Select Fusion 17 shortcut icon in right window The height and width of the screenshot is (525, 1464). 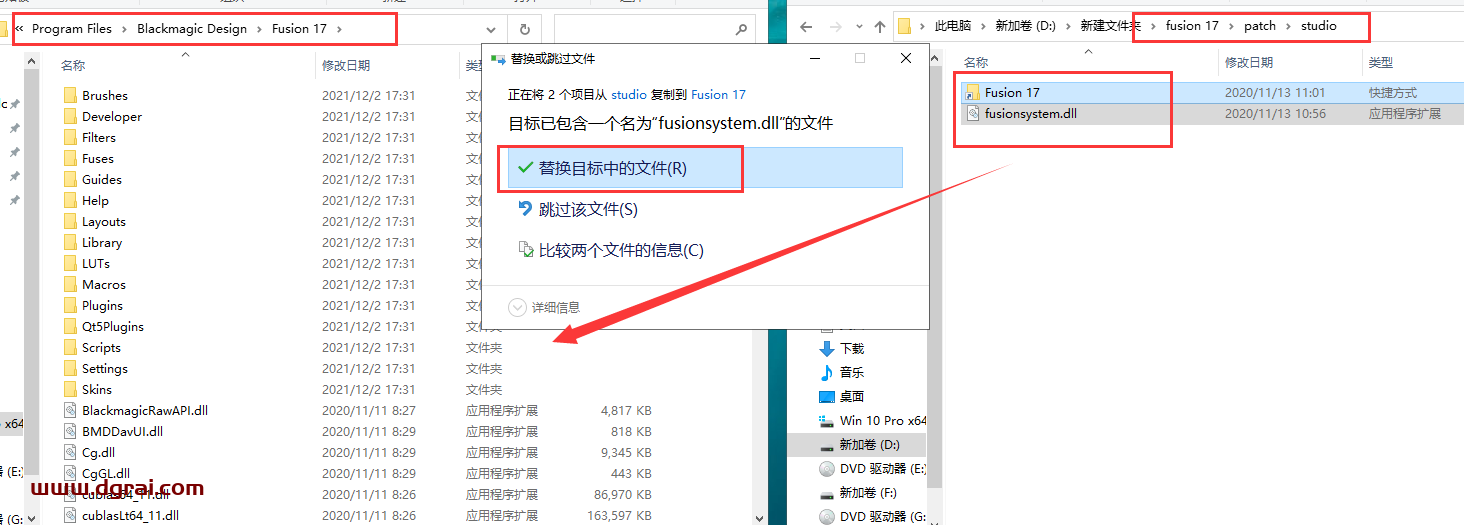tap(973, 93)
